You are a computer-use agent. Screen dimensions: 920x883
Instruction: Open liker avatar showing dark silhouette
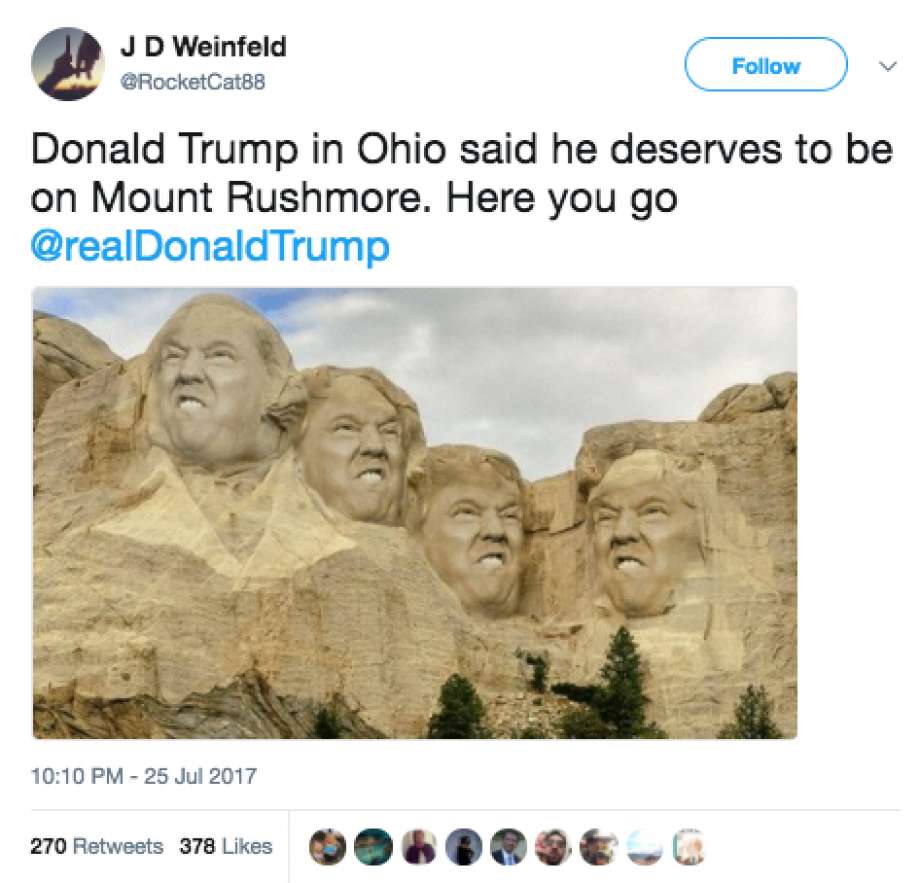(x=463, y=847)
